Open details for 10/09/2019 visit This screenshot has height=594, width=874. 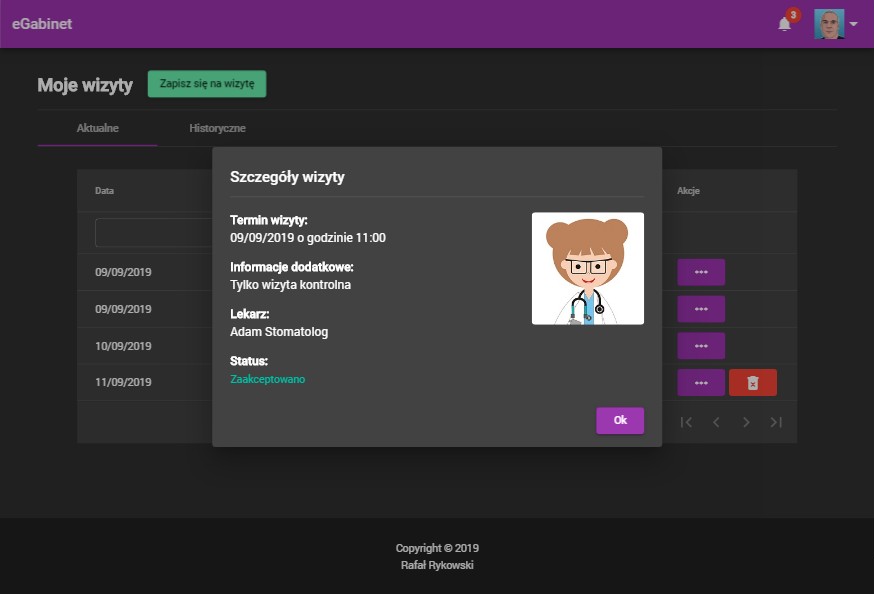coord(701,346)
